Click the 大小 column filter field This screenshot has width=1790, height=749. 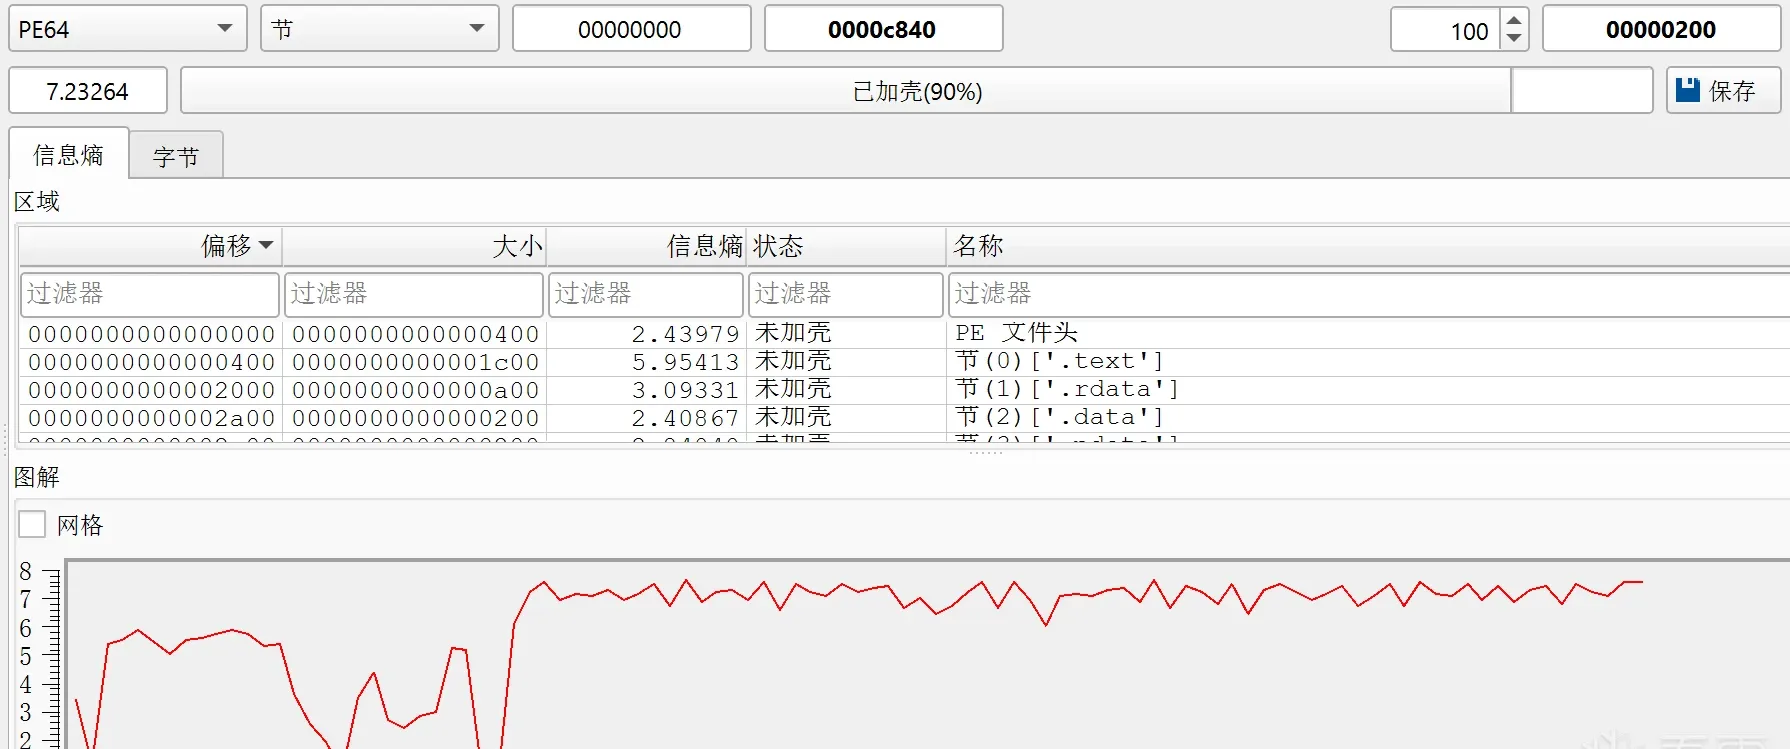(x=414, y=294)
